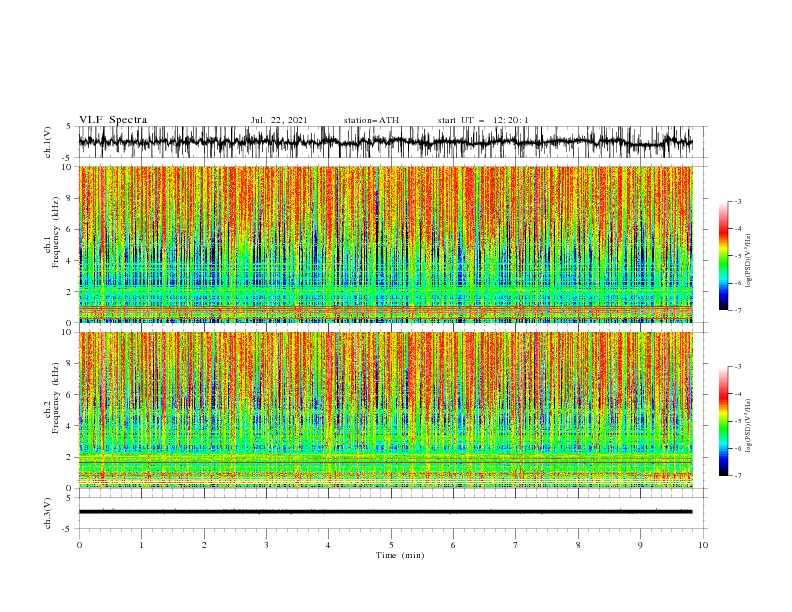Image resolution: width=792 pixels, height=612 pixels.
Task: Click the "ch.3(V)" axis label
Action: pos(48,513)
